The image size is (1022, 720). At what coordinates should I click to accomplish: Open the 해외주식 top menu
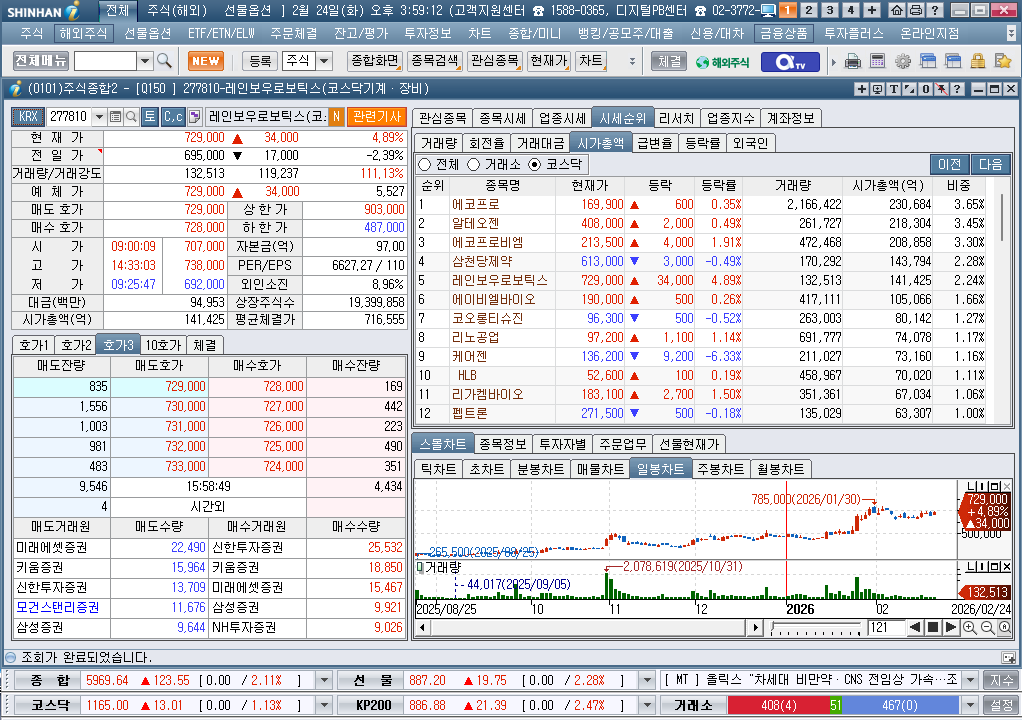pyautogui.click(x=83, y=33)
